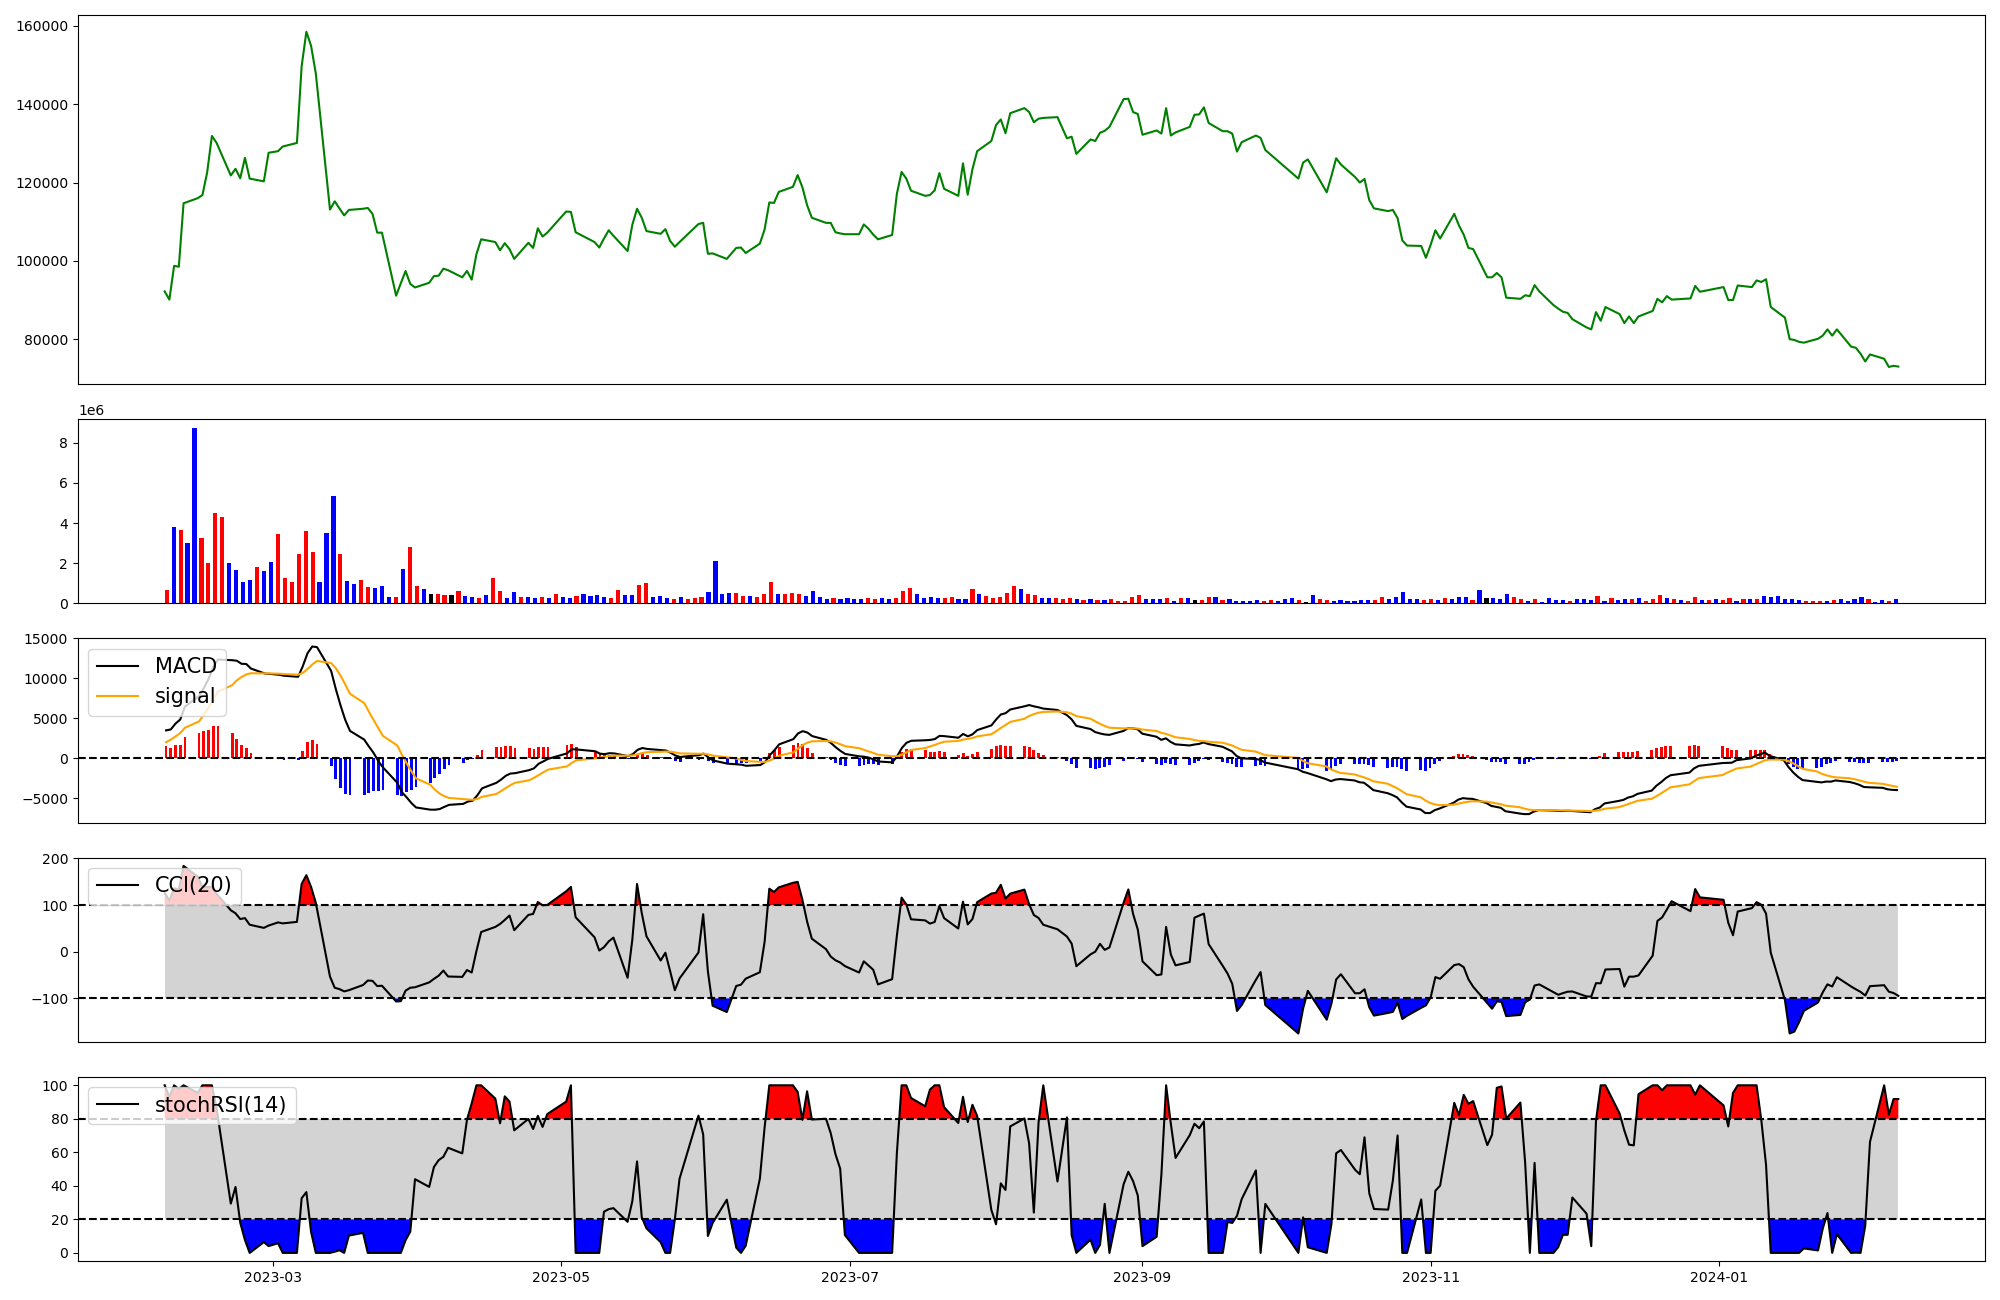Click the 15000 label on MACD axis

[46, 639]
